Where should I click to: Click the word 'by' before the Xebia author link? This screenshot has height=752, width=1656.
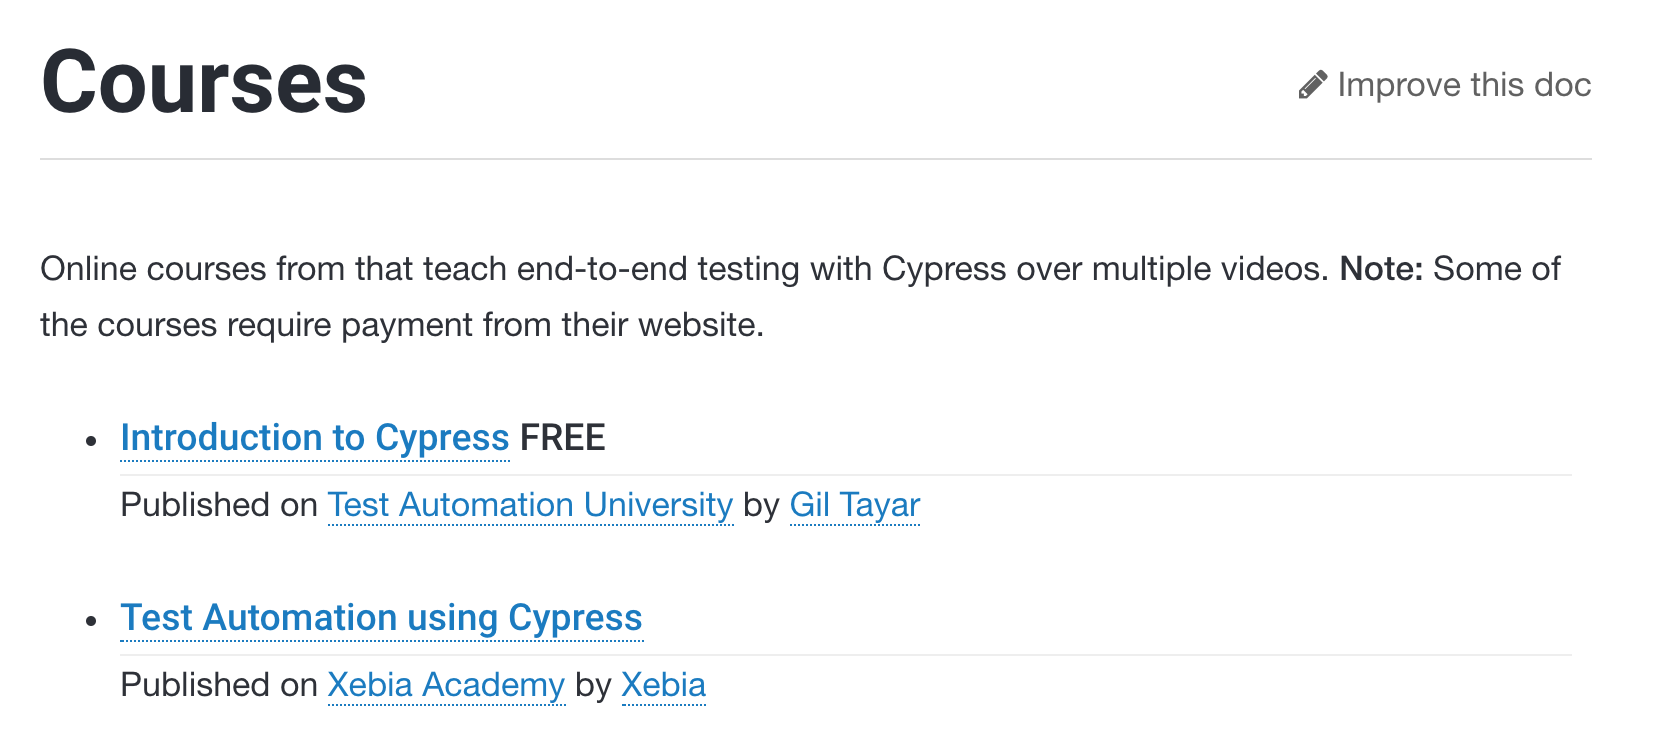click(593, 685)
